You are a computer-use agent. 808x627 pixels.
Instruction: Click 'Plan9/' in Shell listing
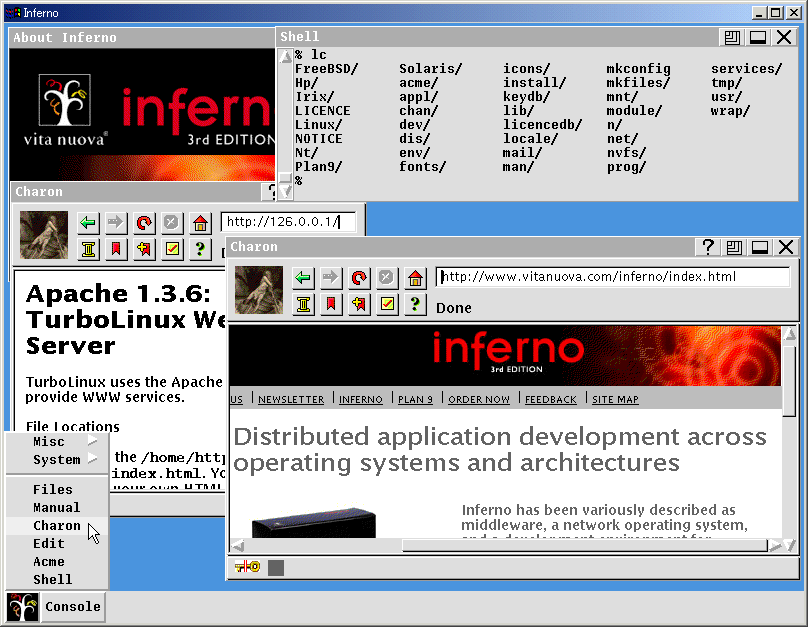tap(318, 166)
